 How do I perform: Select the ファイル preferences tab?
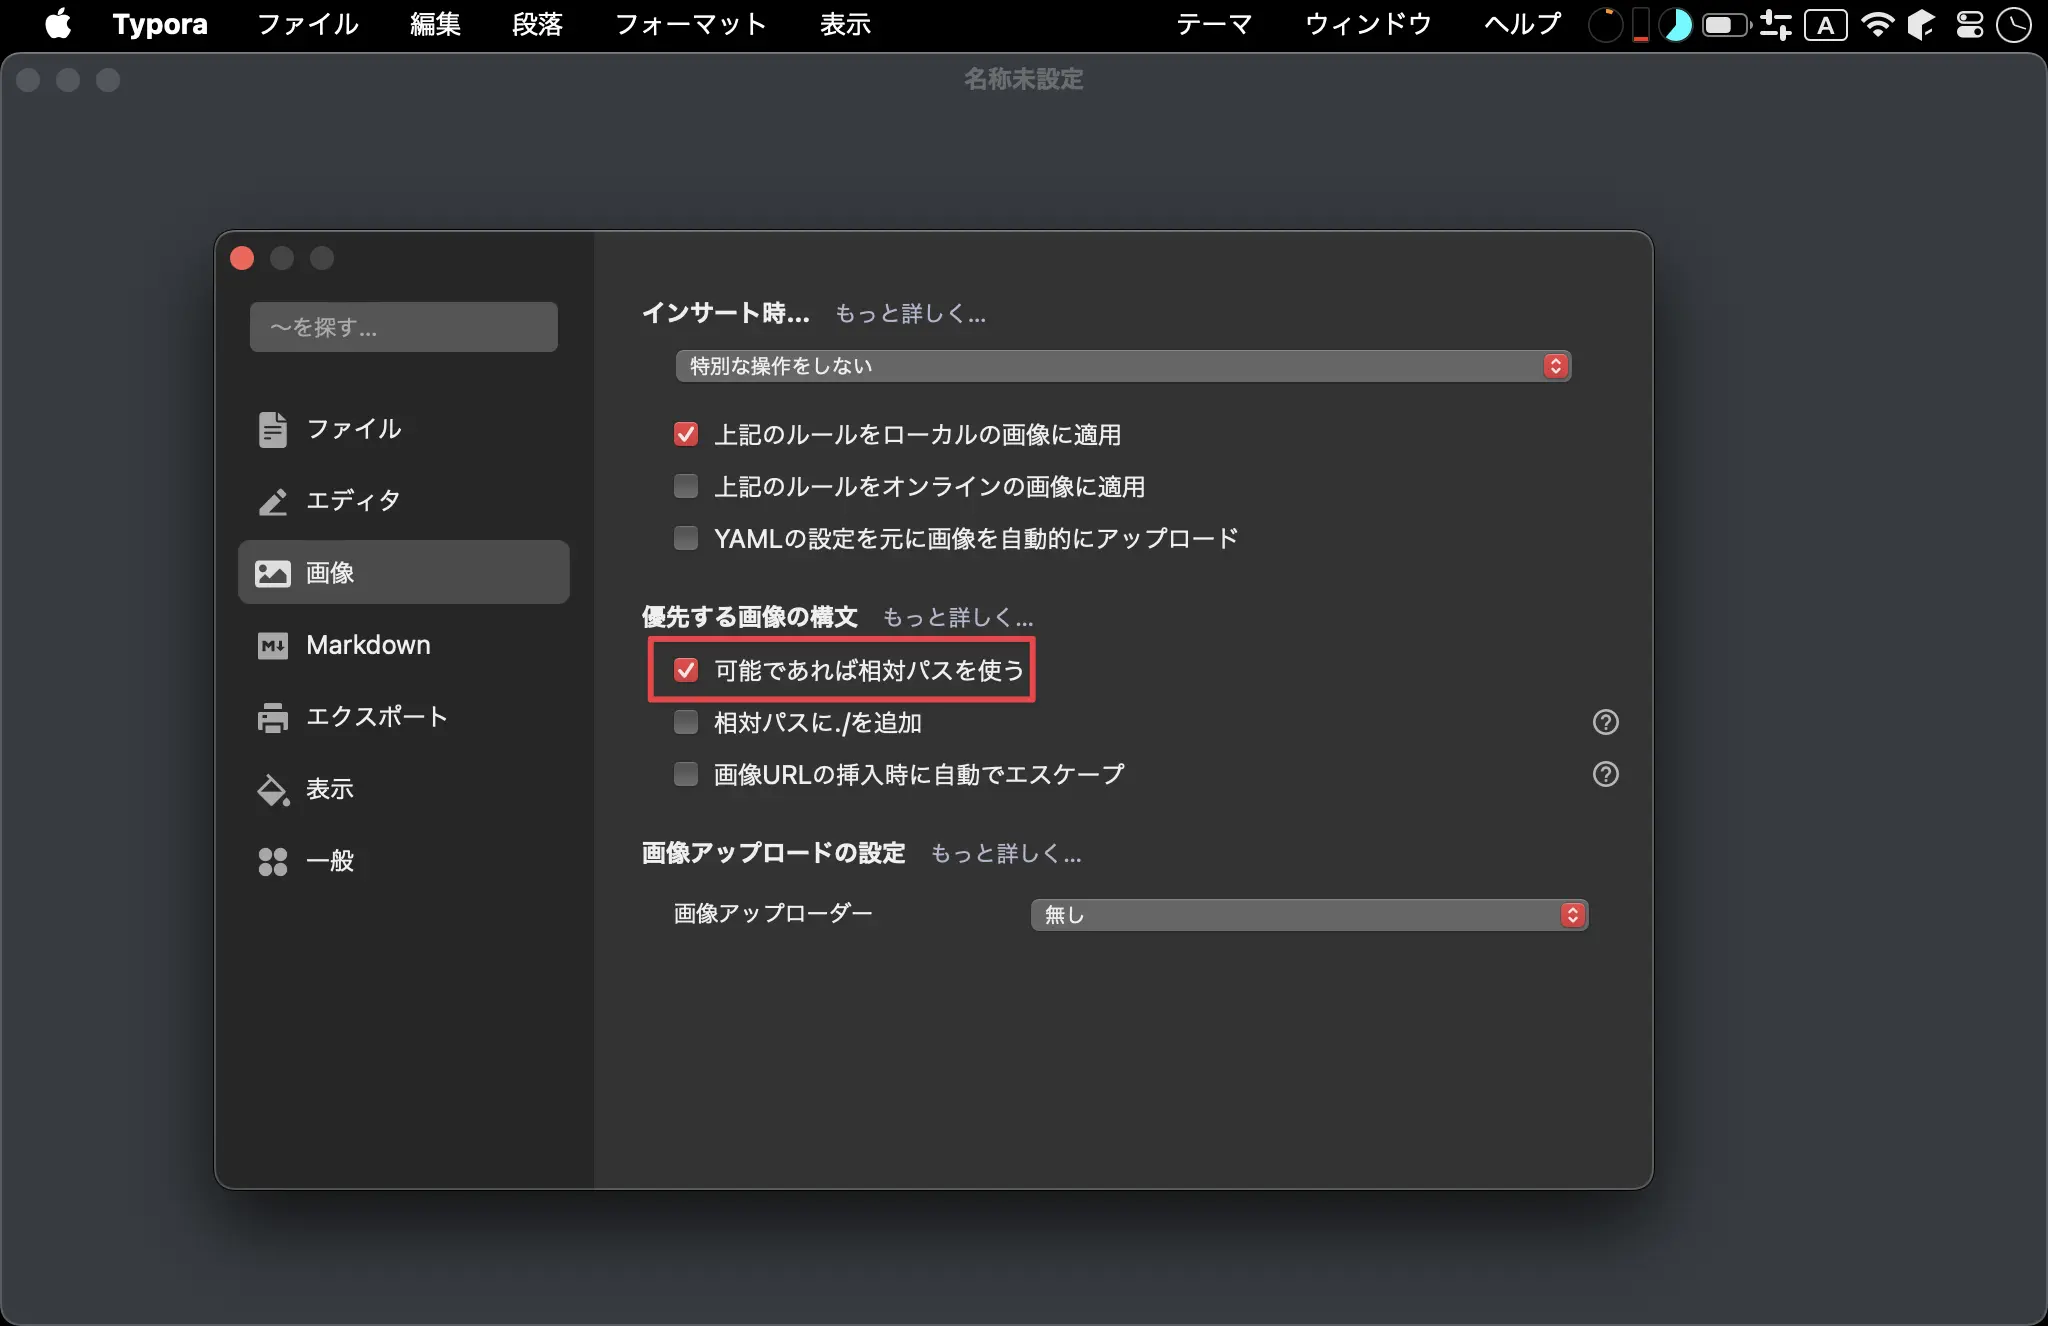pos(404,429)
